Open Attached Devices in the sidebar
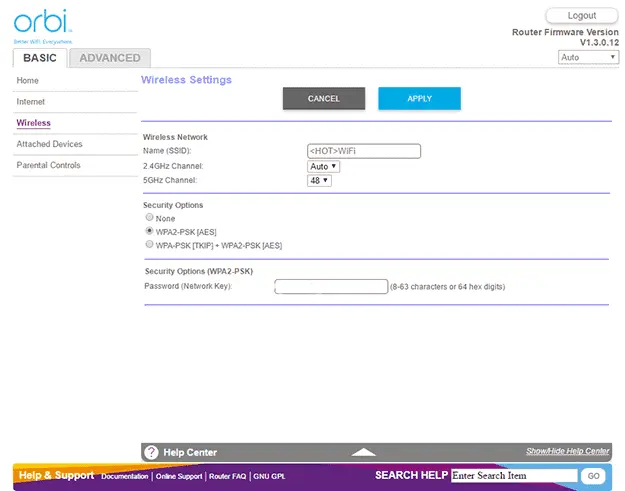 [50, 144]
